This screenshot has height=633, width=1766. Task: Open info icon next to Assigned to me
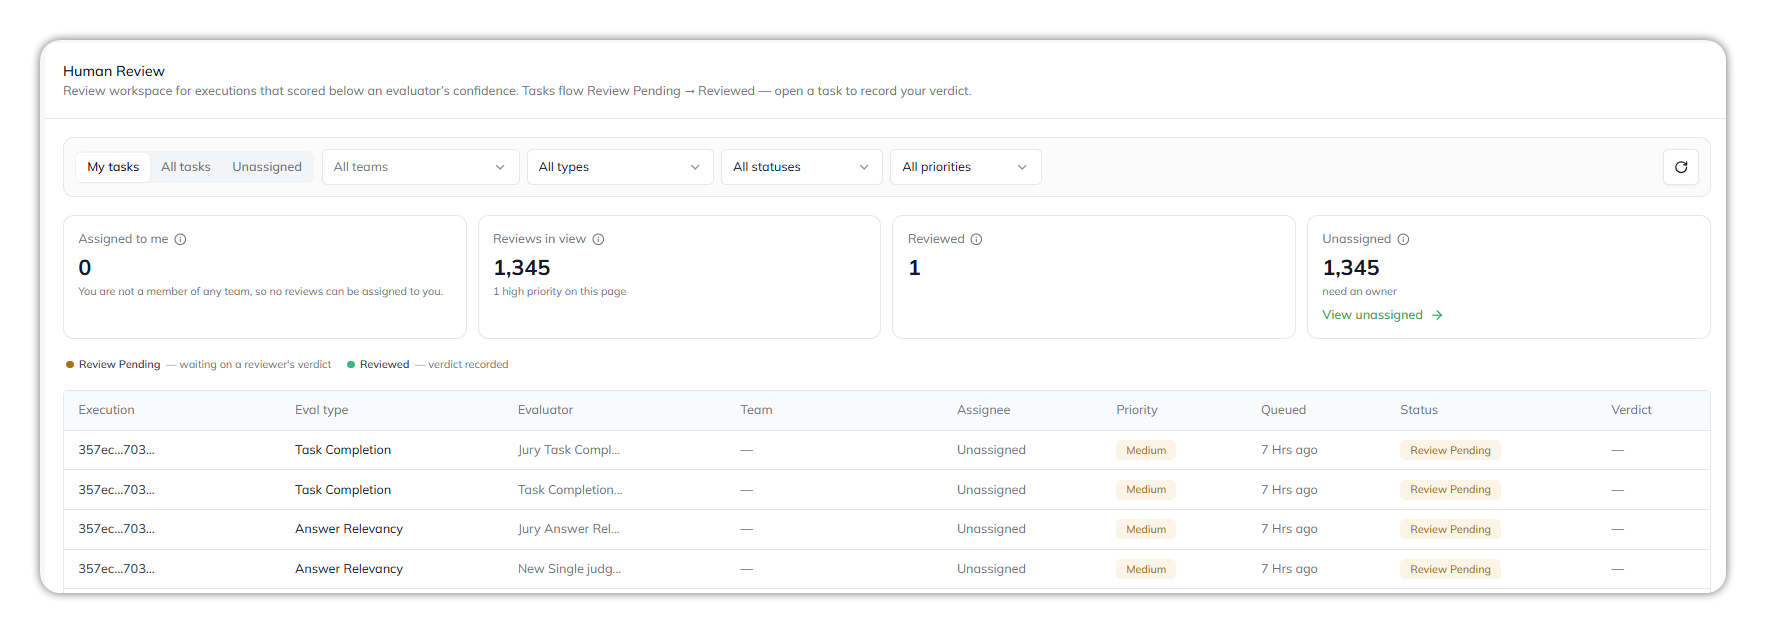click(x=181, y=239)
